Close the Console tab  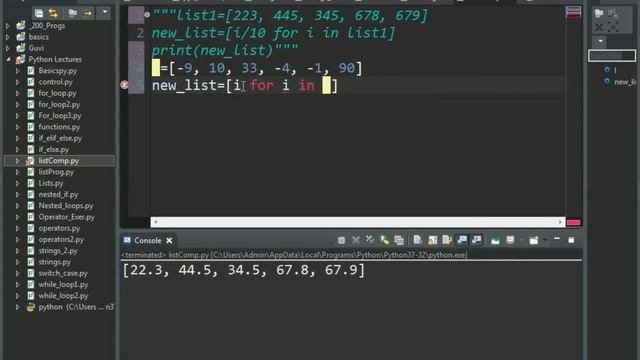[x=169, y=241]
